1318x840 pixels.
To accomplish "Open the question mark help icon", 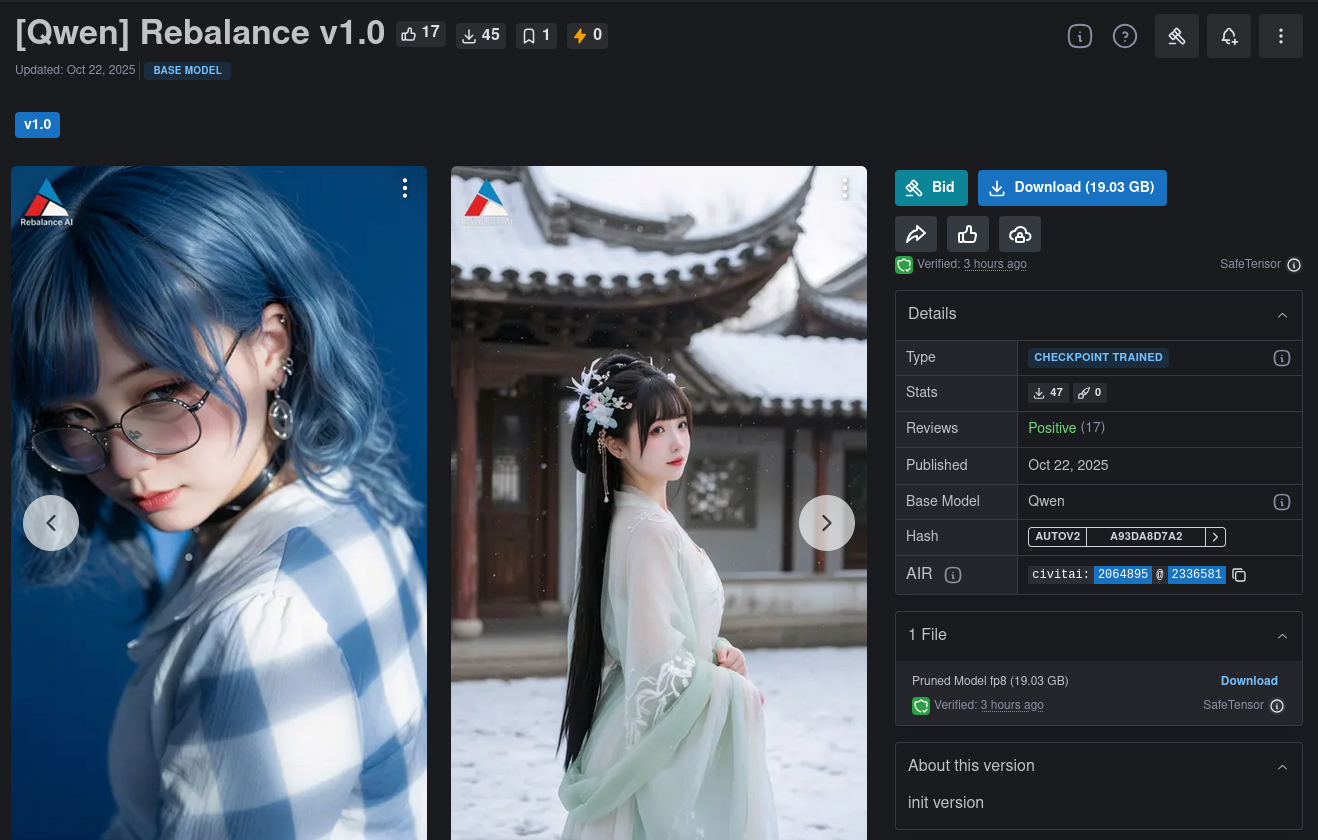I will click(1125, 36).
